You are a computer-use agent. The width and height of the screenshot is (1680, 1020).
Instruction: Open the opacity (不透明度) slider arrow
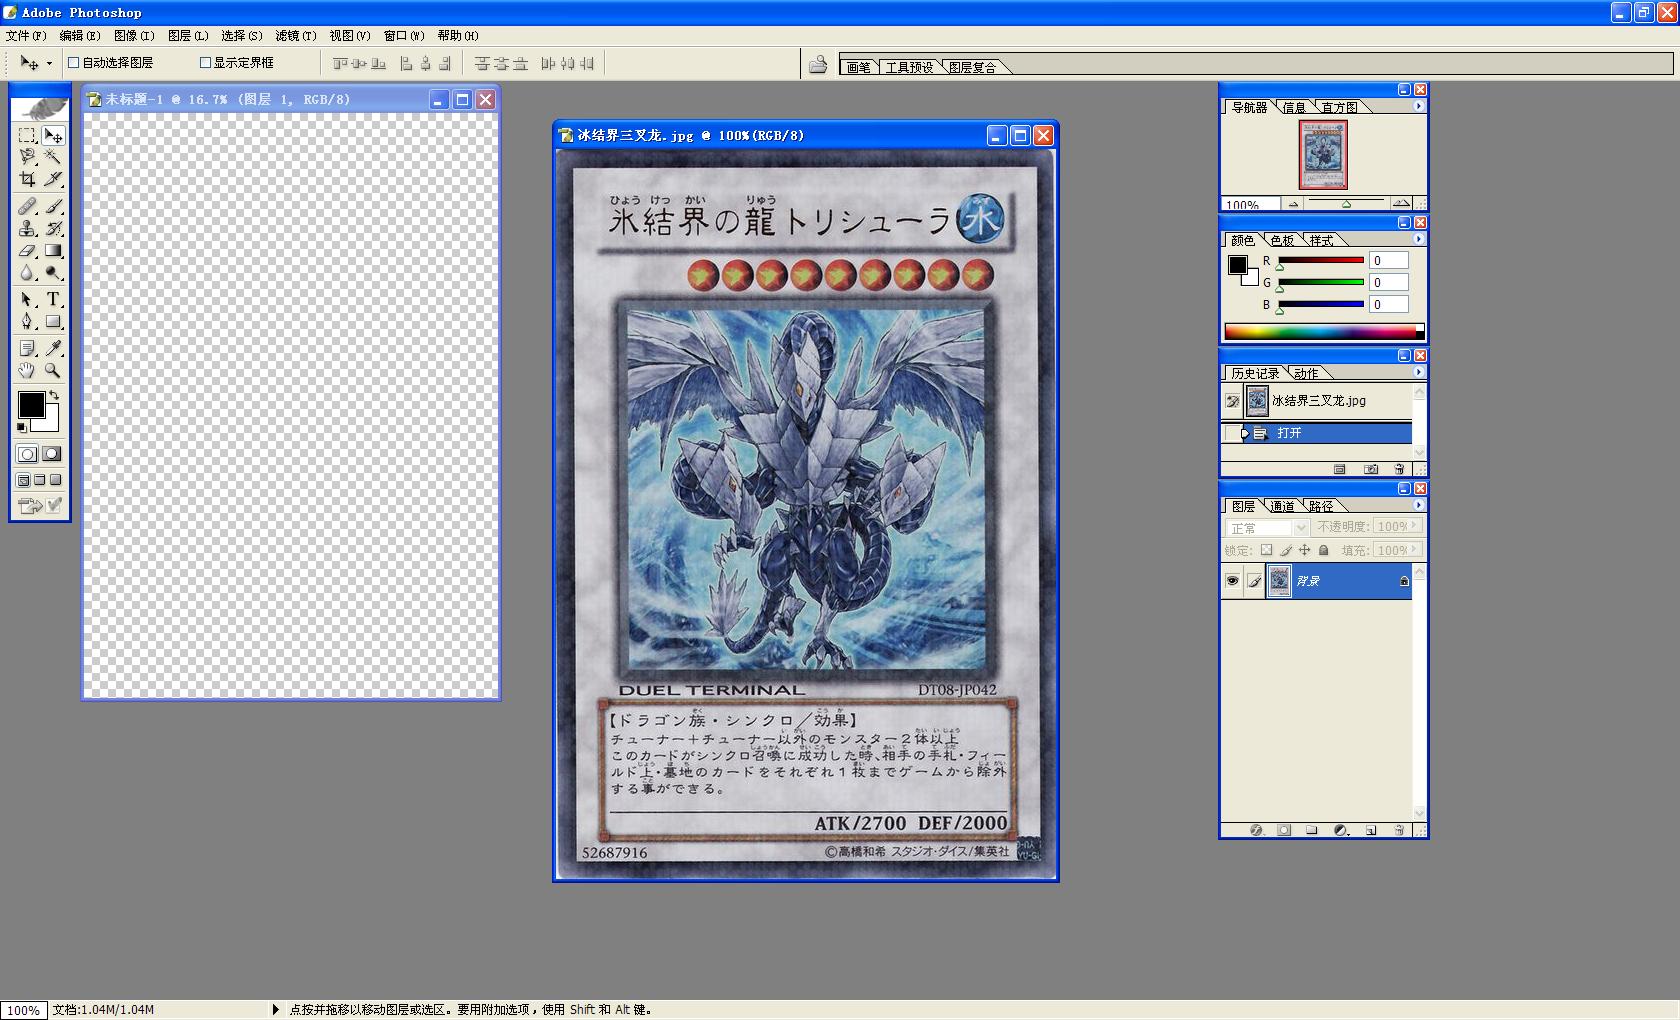point(1414,526)
